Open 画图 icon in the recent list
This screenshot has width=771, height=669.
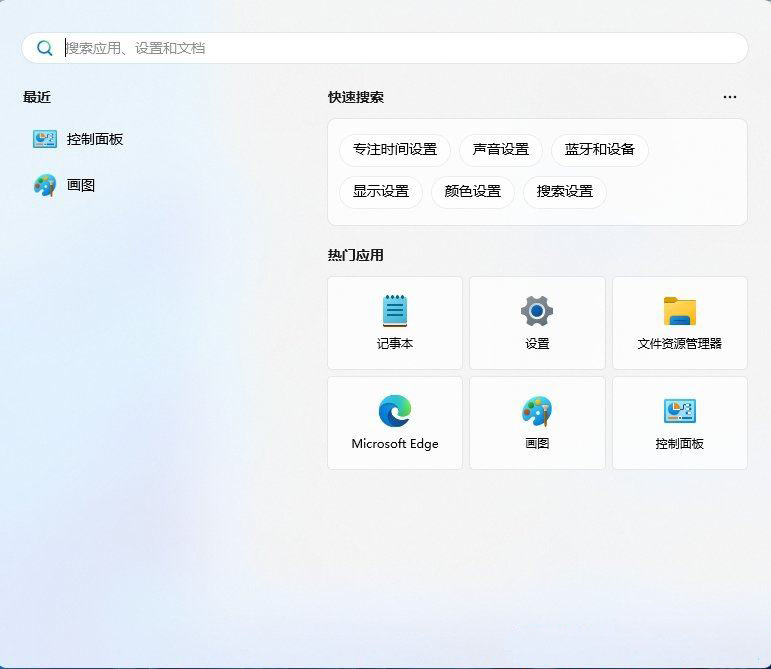[x=45, y=185]
